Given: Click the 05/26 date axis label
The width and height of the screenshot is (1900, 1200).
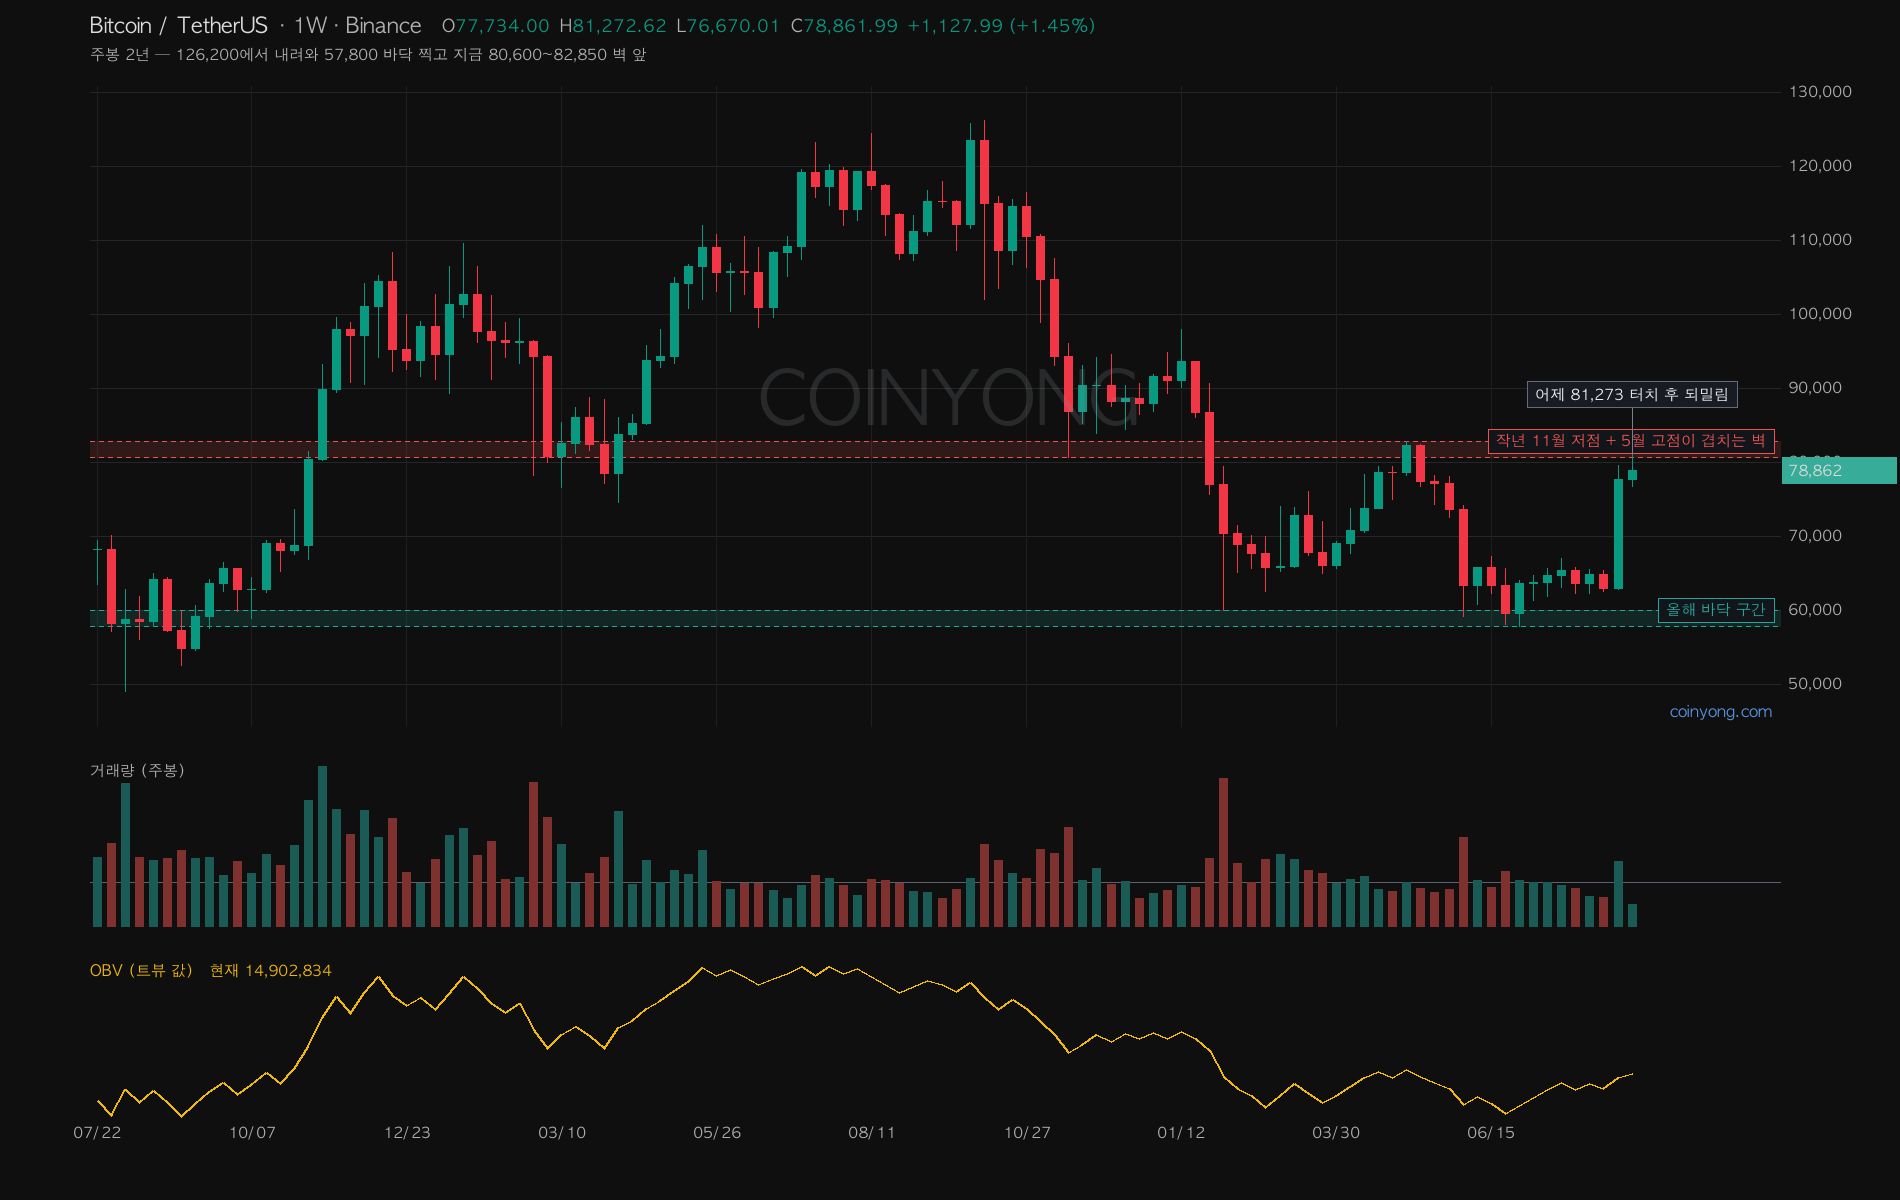Looking at the screenshot, I should coord(717,1132).
